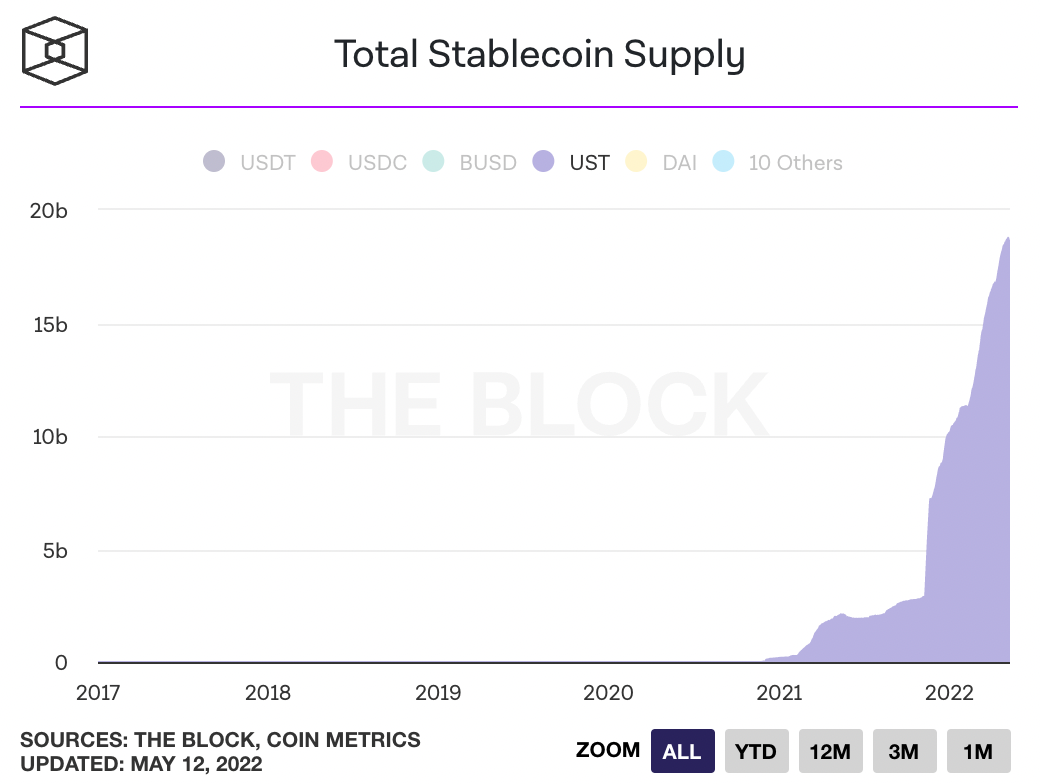
Task: Click the 2021 x-axis label
Action: coord(779,692)
